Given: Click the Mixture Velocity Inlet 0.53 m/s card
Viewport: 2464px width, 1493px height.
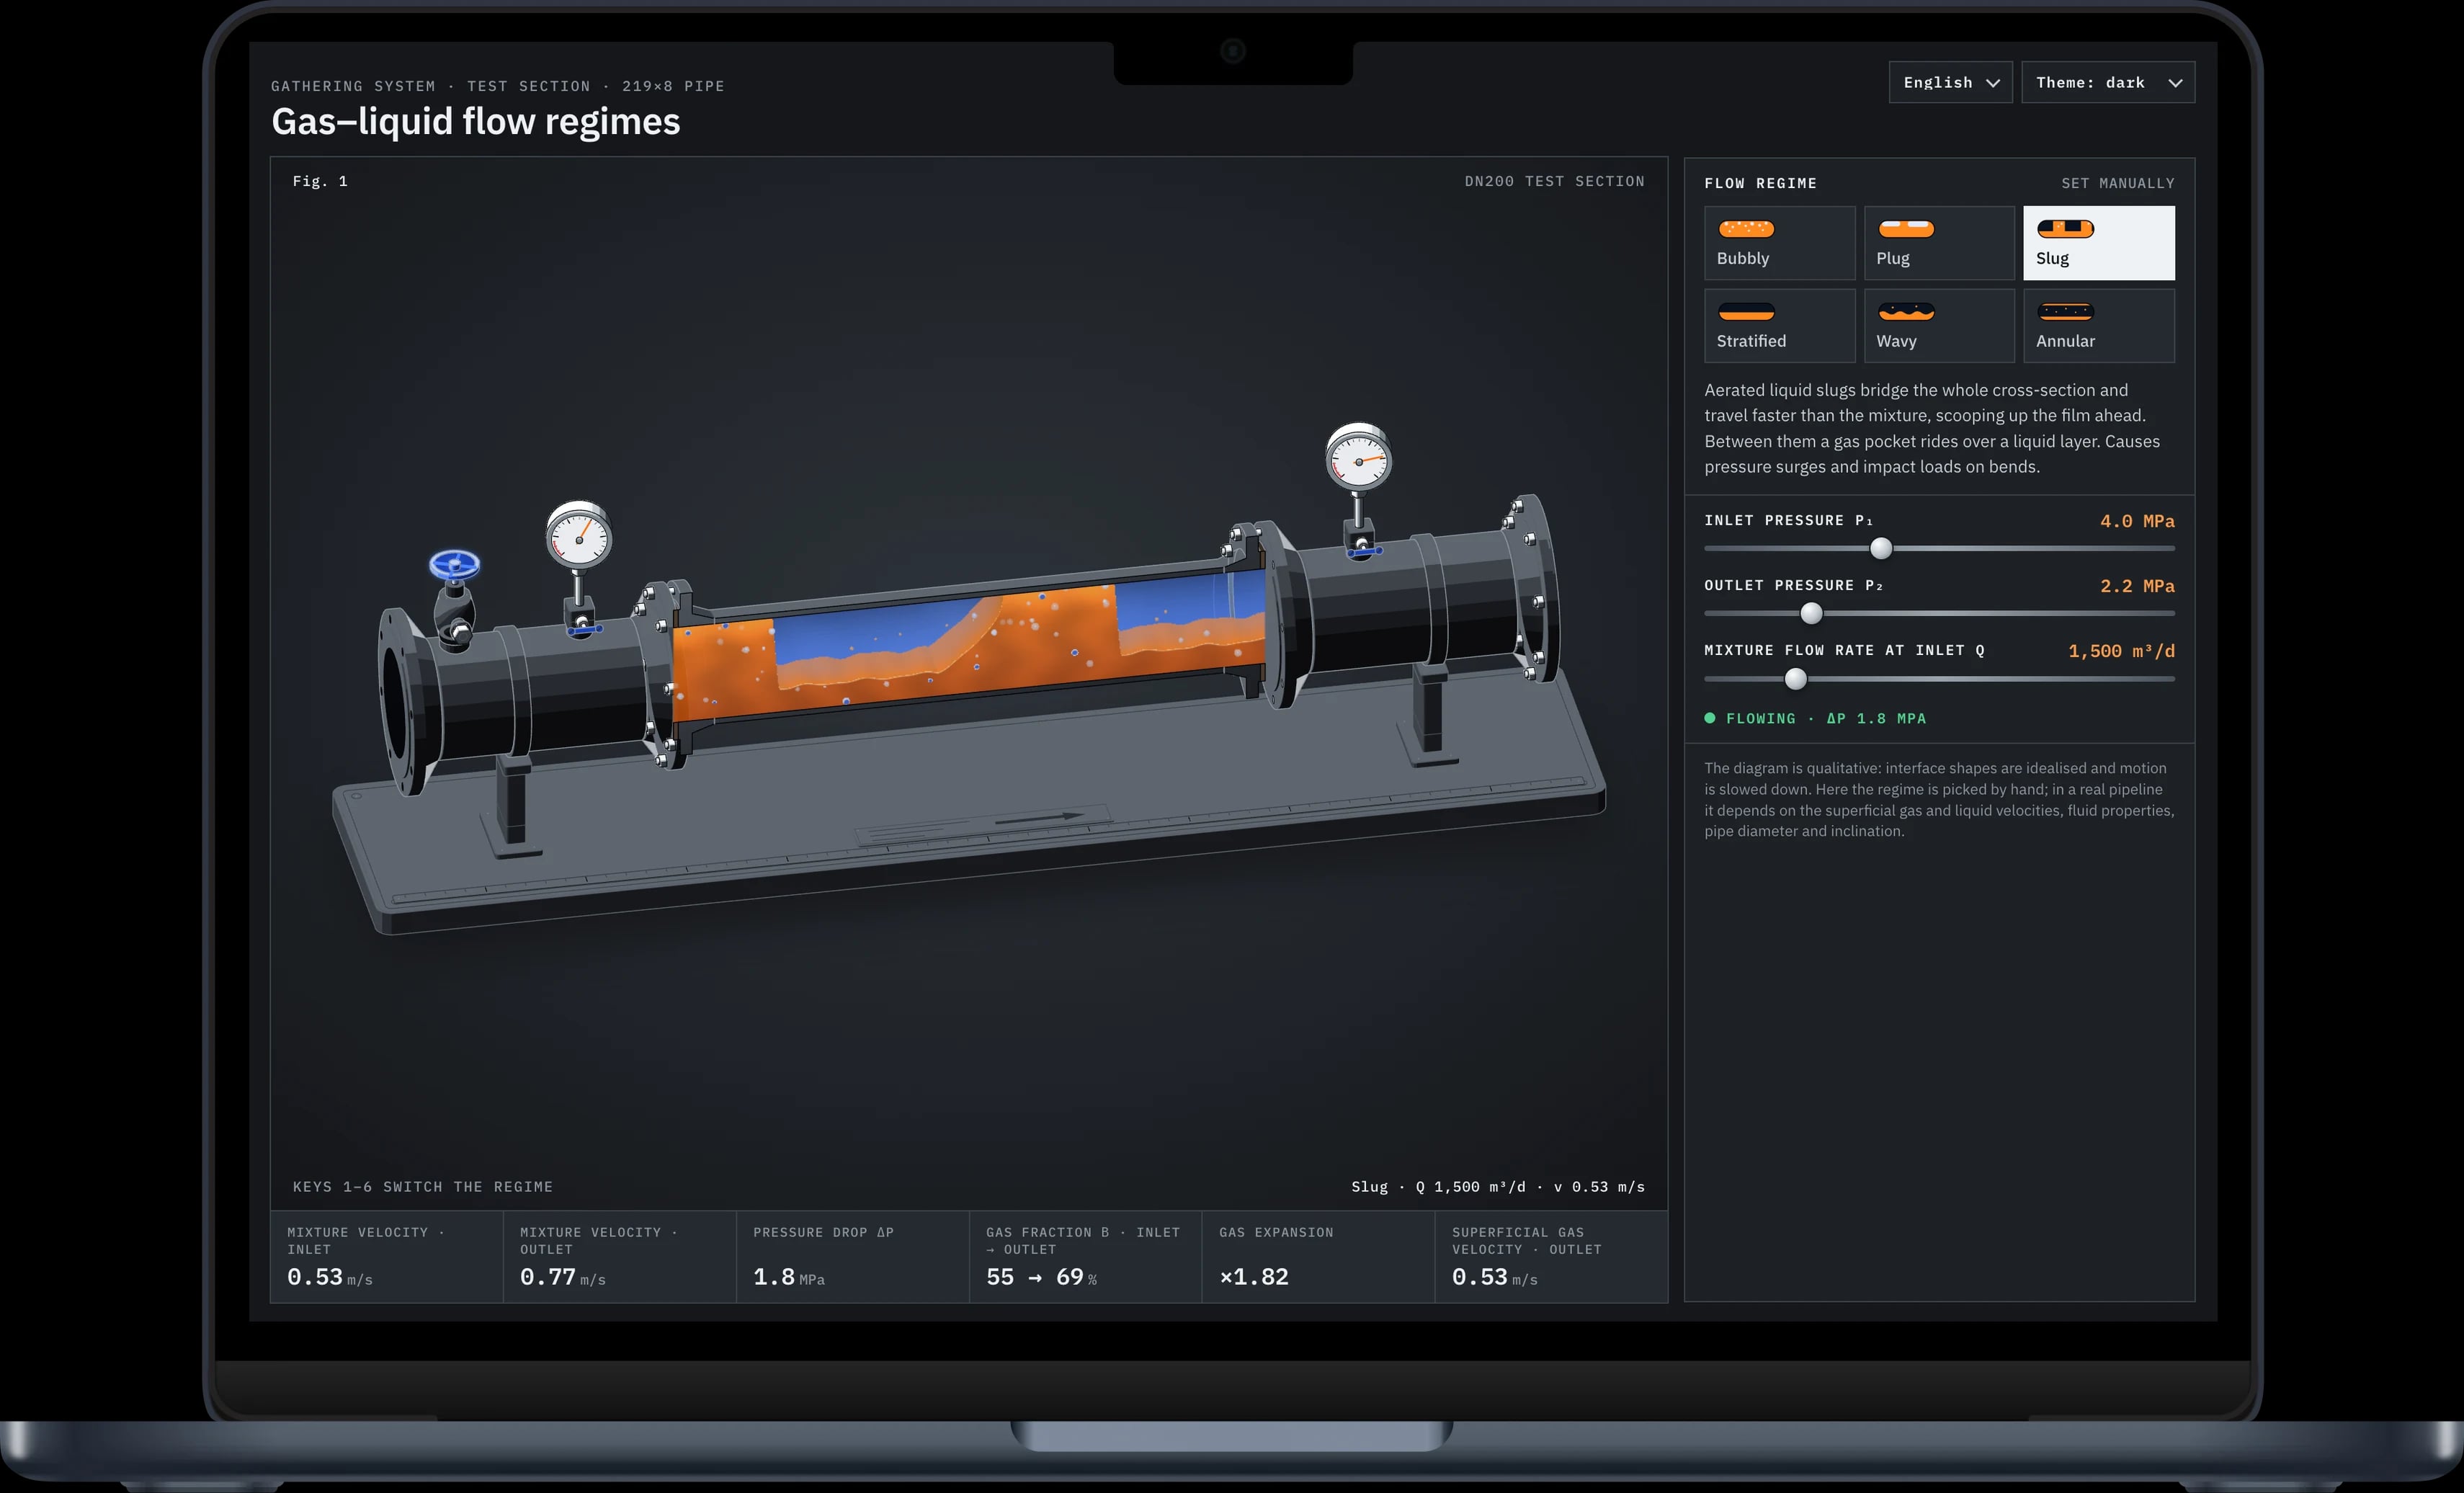Looking at the screenshot, I should (x=387, y=1257).
